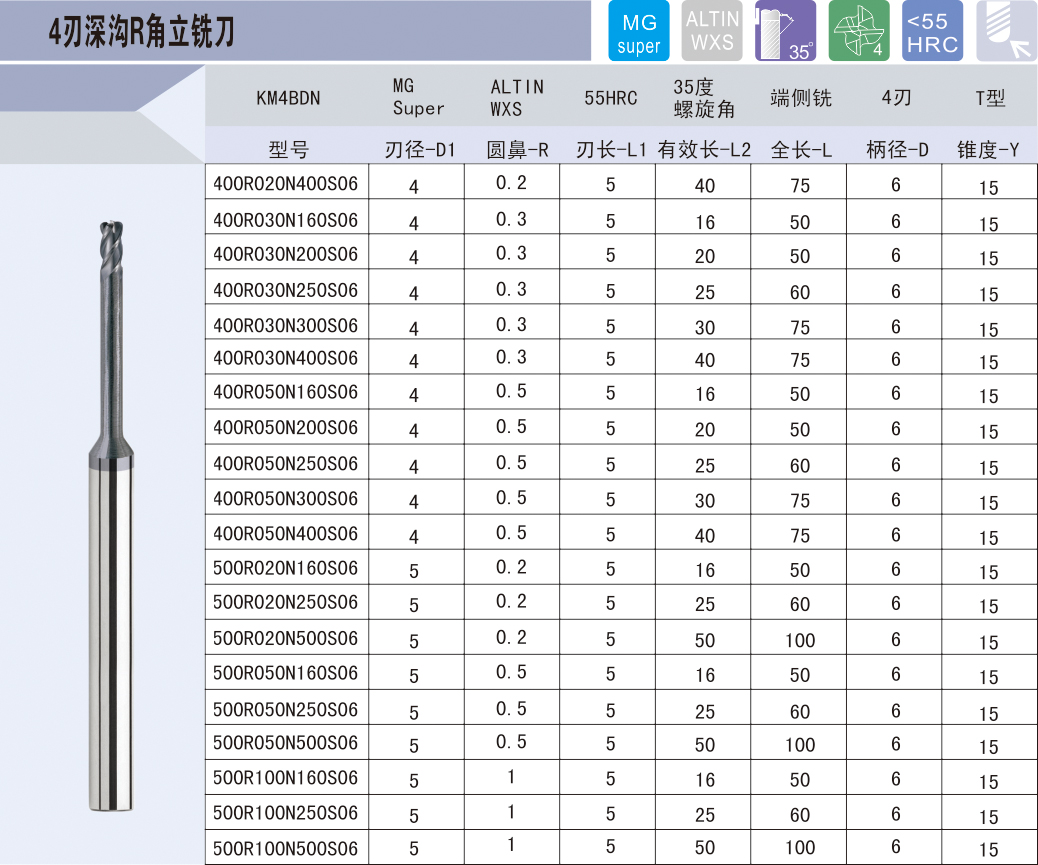Click the gray ALTIN WXS coating badge
The image size is (1038, 865).
click(712, 32)
